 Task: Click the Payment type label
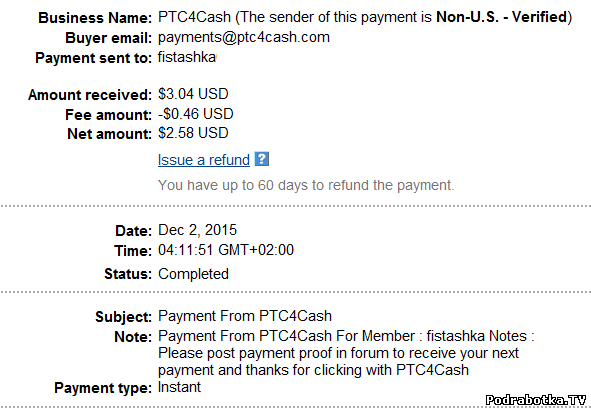coord(103,388)
